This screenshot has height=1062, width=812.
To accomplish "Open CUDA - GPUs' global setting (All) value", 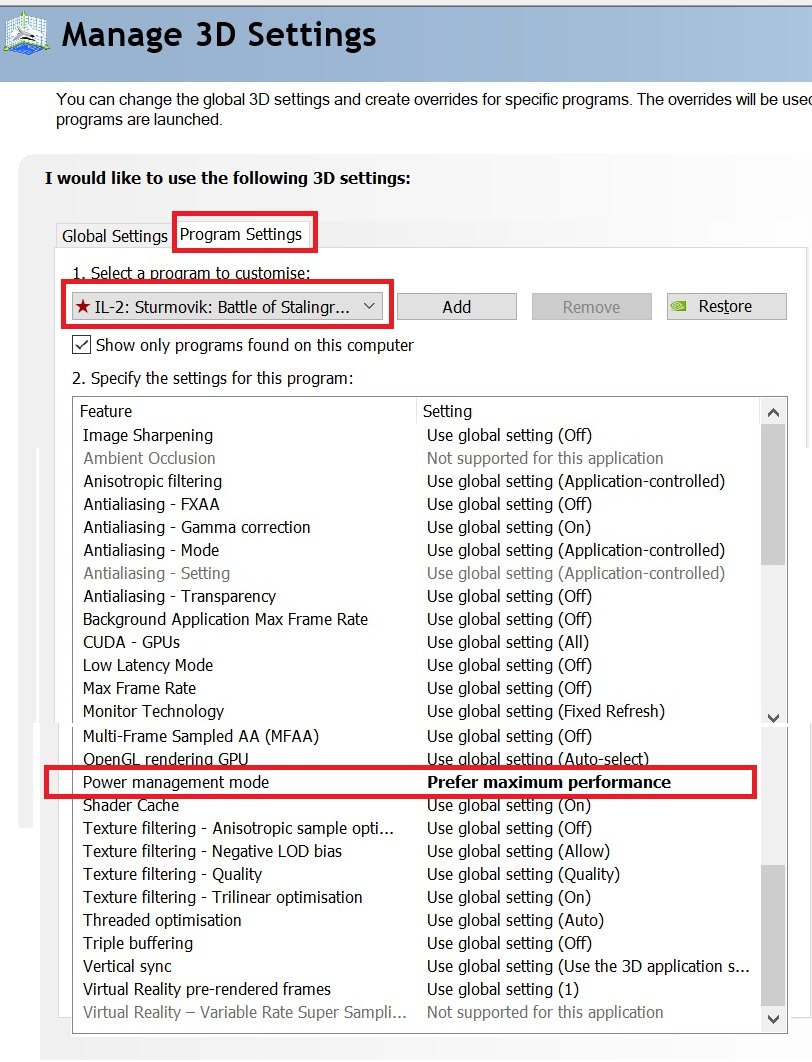I will click(508, 642).
